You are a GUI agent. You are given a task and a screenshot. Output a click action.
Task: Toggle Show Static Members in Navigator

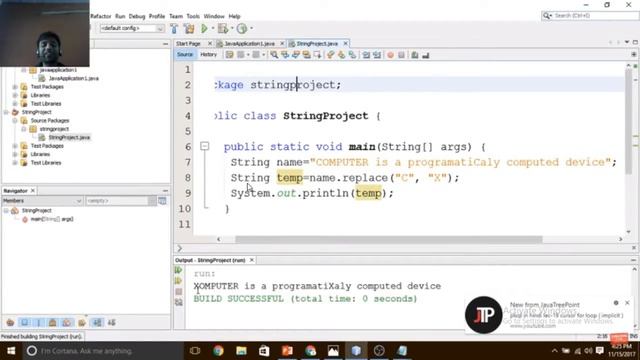(x=39, y=323)
